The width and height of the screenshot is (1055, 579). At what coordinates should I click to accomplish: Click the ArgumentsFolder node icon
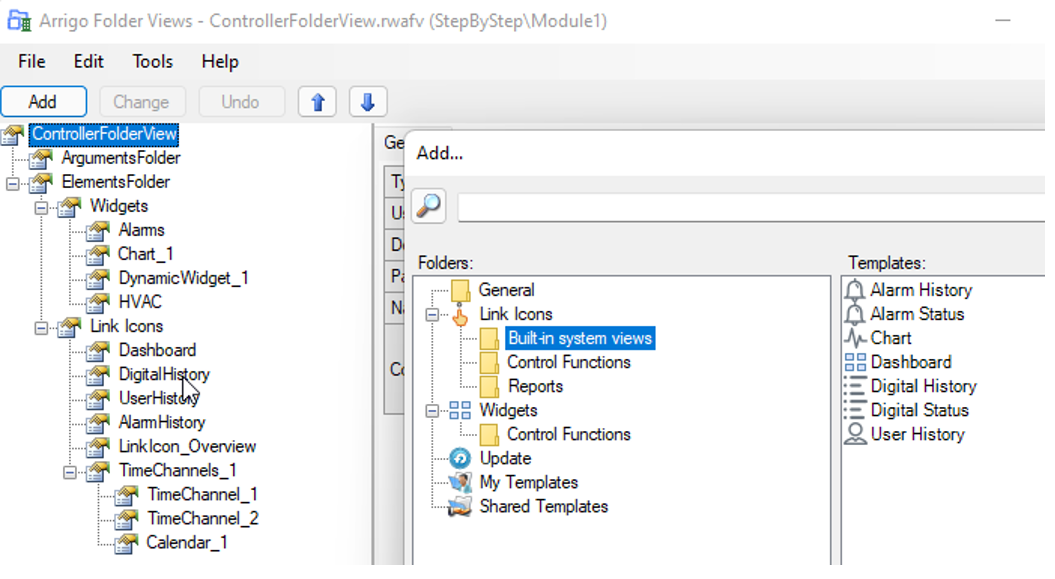pos(41,159)
